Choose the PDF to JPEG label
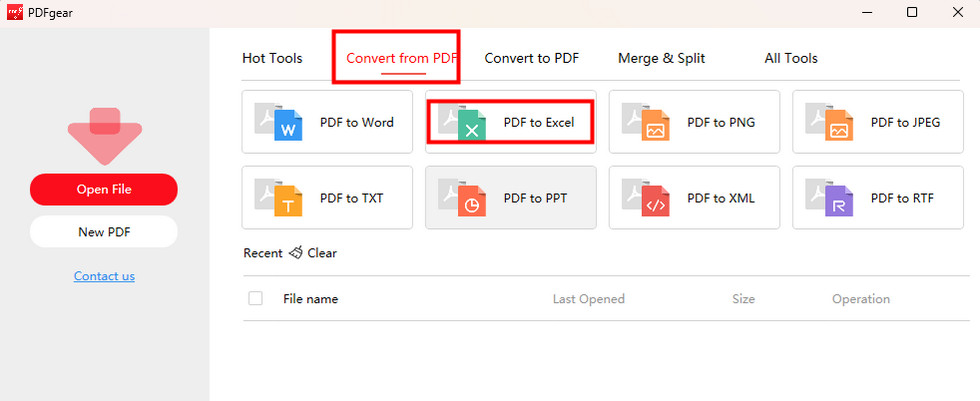 [906, 122]
